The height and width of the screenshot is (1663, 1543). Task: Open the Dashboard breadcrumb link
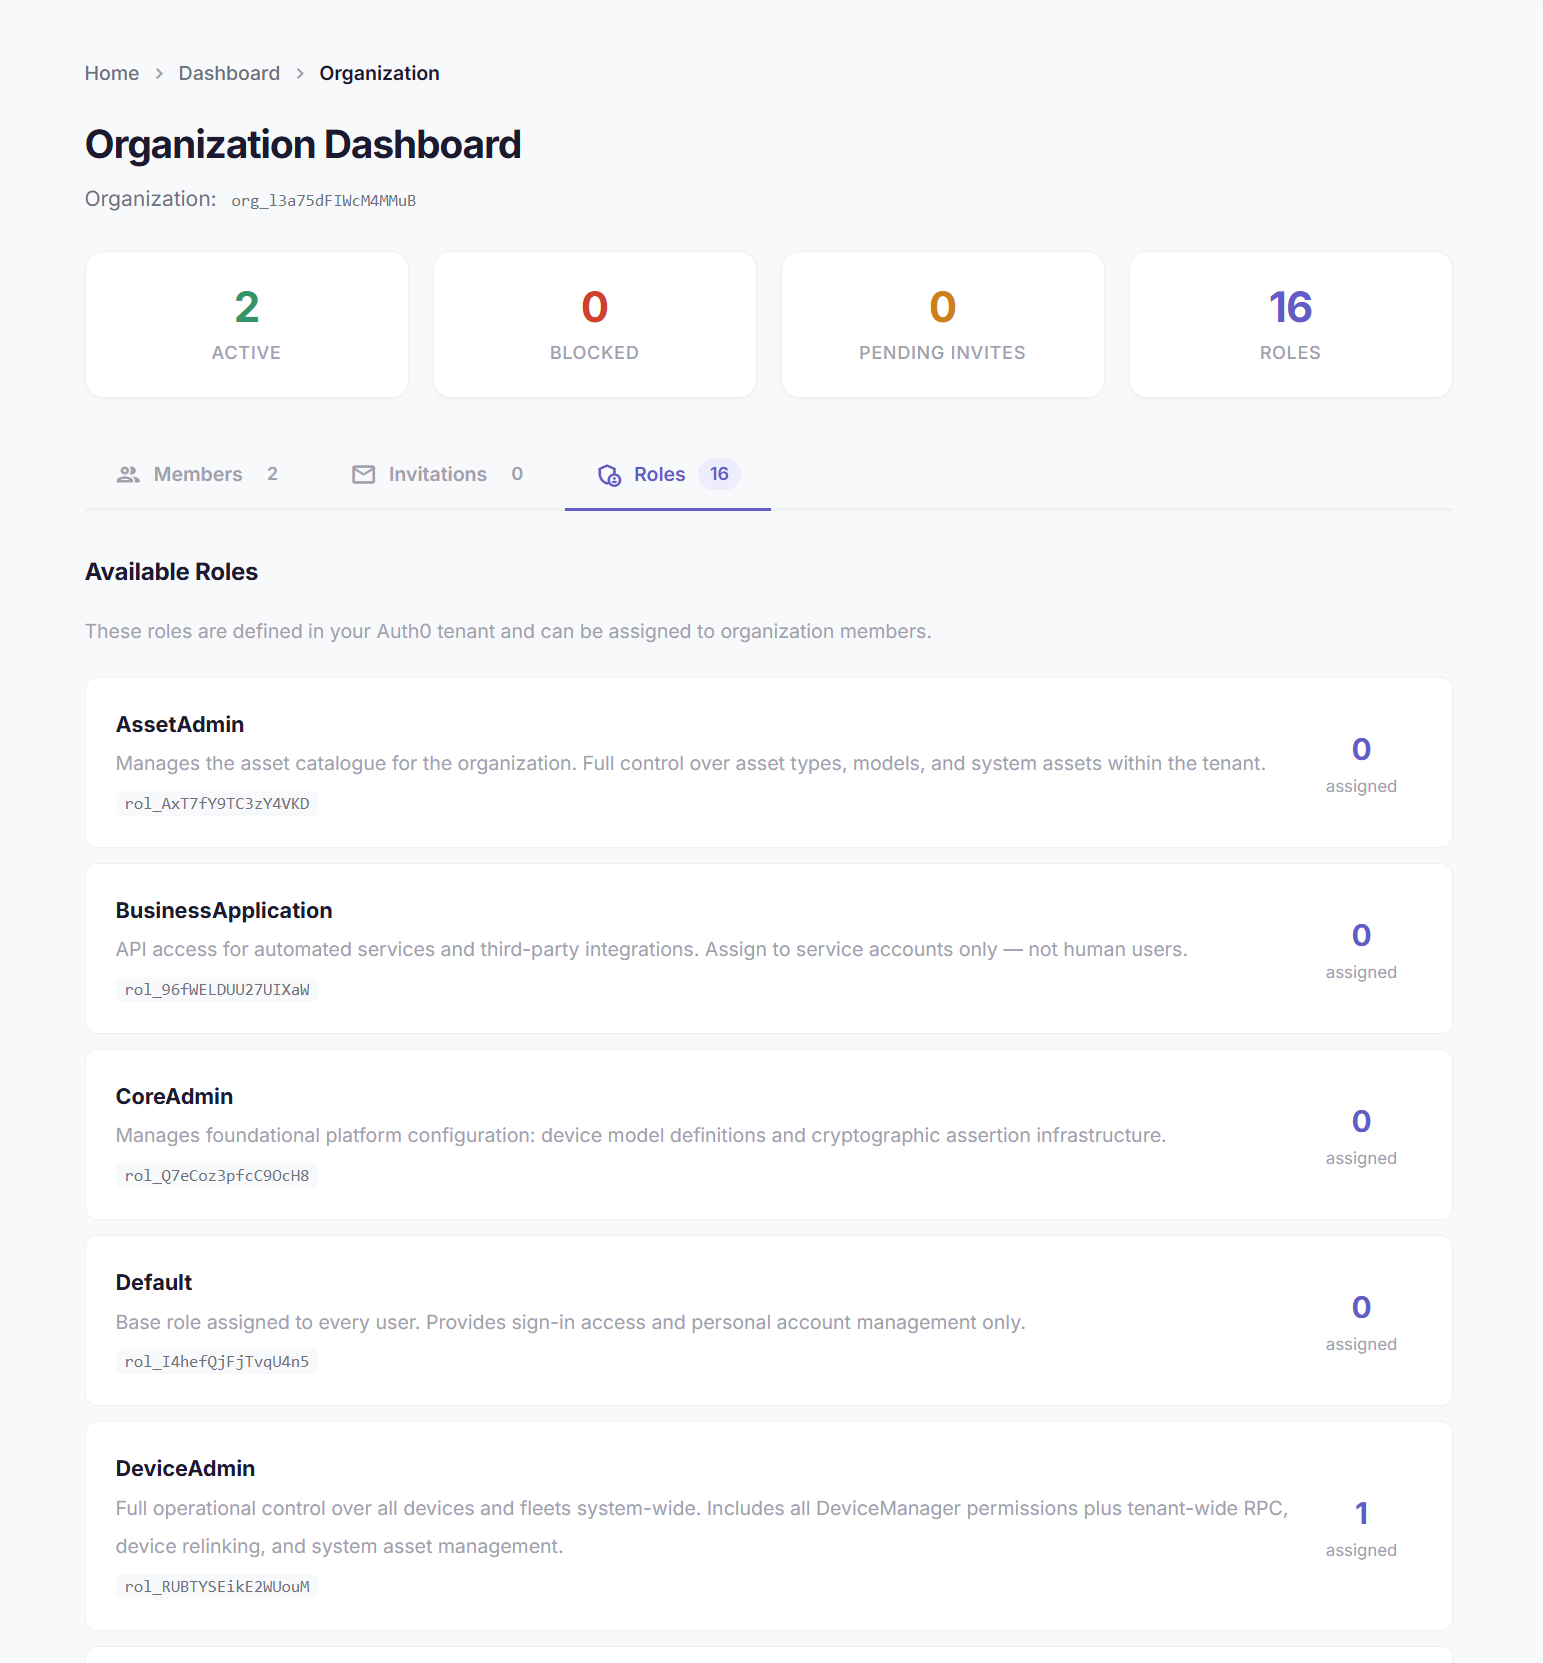pos(229,73)
